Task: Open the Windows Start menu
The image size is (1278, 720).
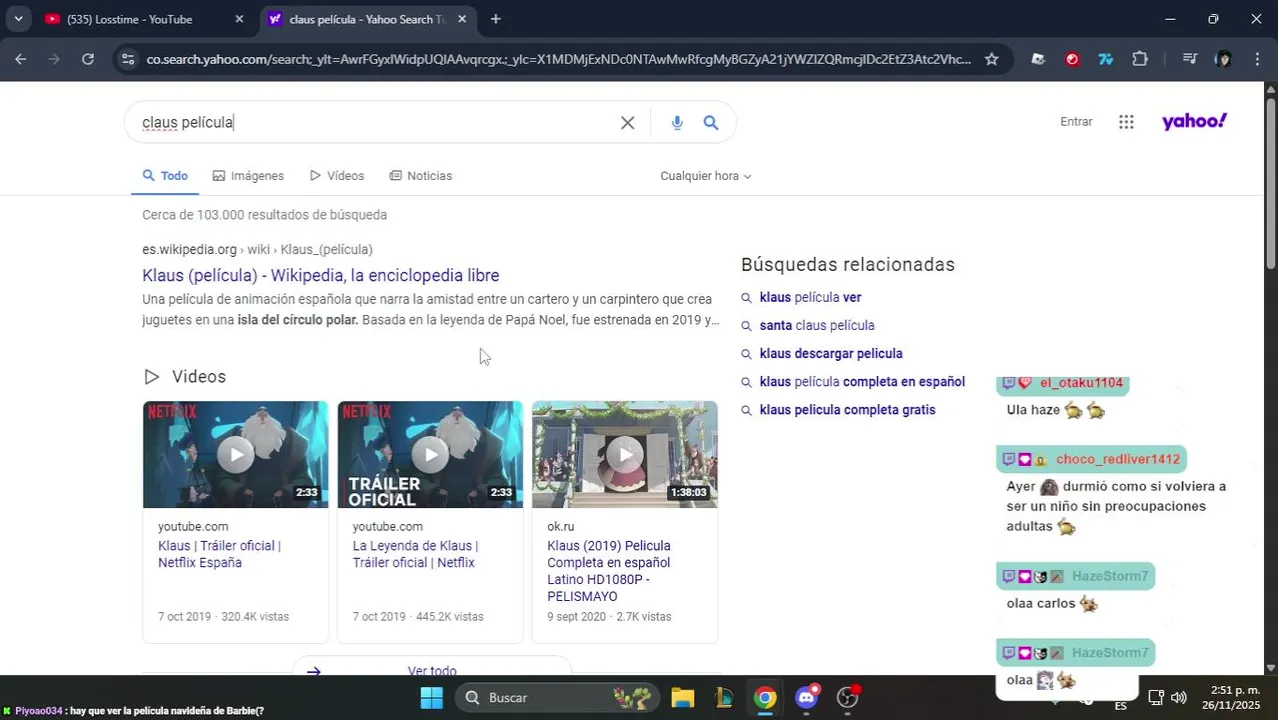Action: [431, 697]
